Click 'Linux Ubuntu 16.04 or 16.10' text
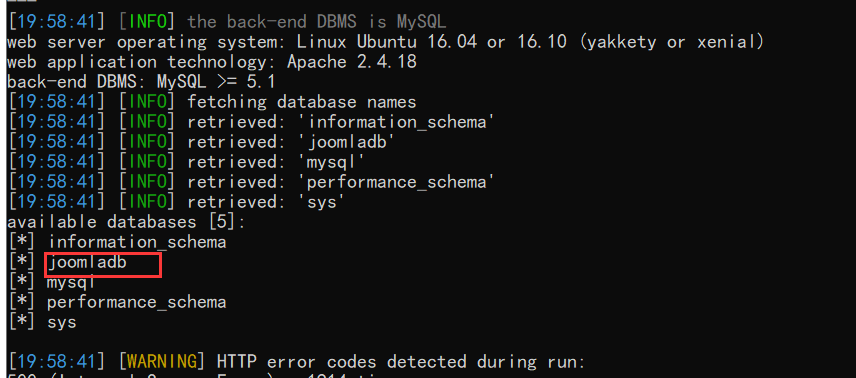 432,42
